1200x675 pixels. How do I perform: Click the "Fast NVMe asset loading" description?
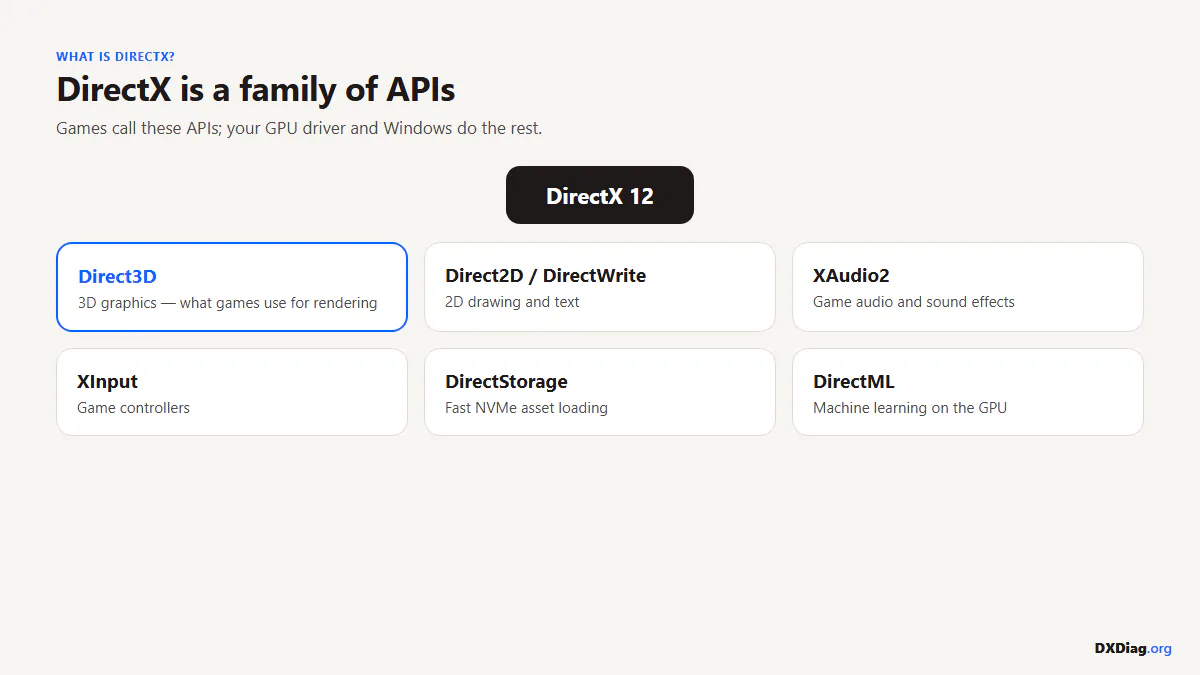pos(526,408)
